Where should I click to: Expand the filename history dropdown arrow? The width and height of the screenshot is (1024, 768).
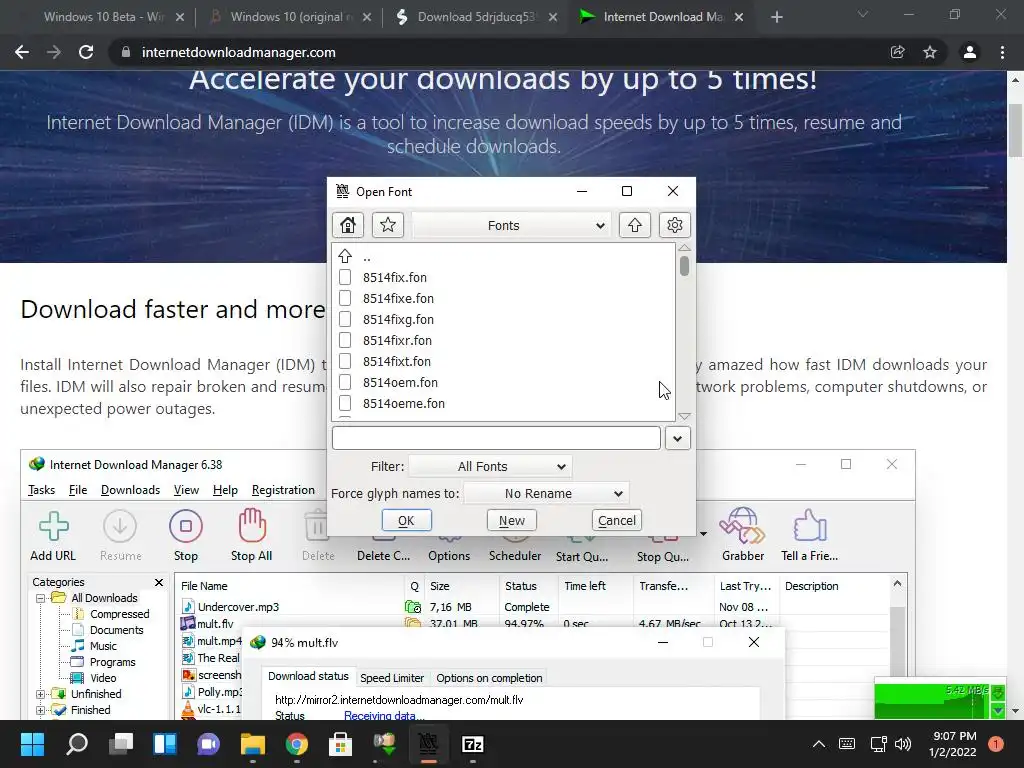[x=677, y=438]
